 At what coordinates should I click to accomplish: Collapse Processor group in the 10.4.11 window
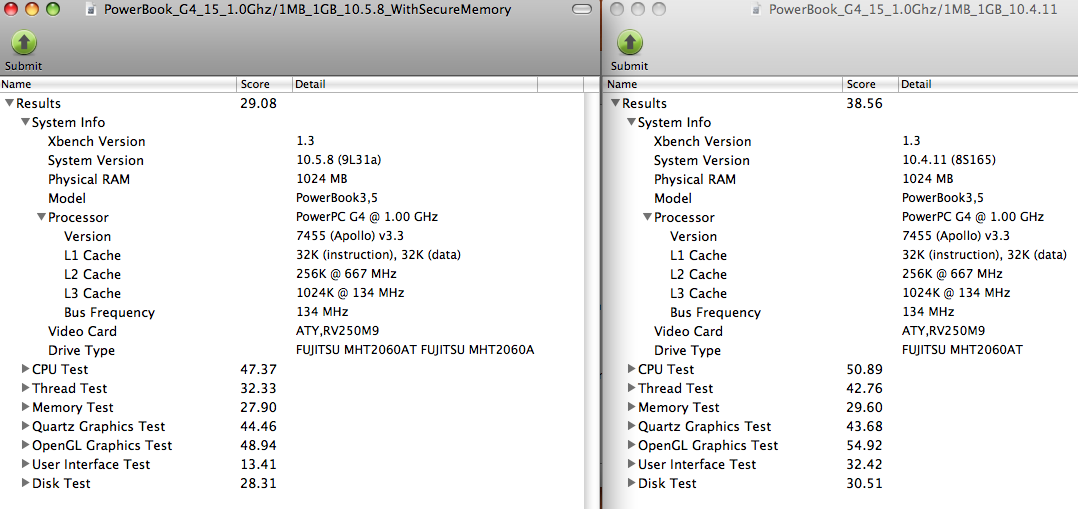[x=647, y=218]
